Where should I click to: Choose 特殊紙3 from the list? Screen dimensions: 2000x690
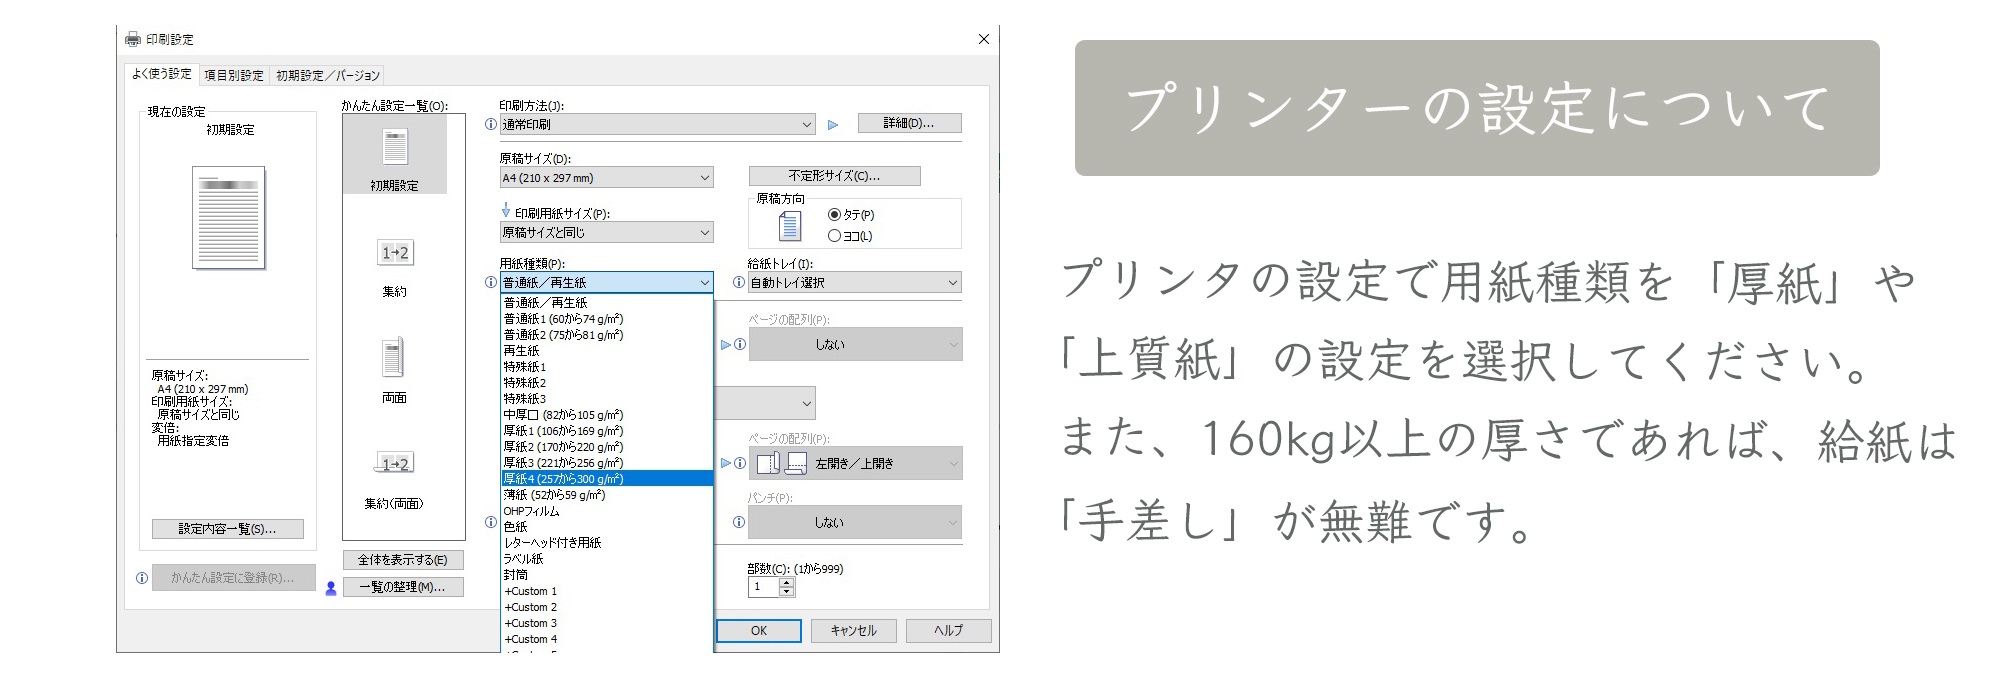607,399
